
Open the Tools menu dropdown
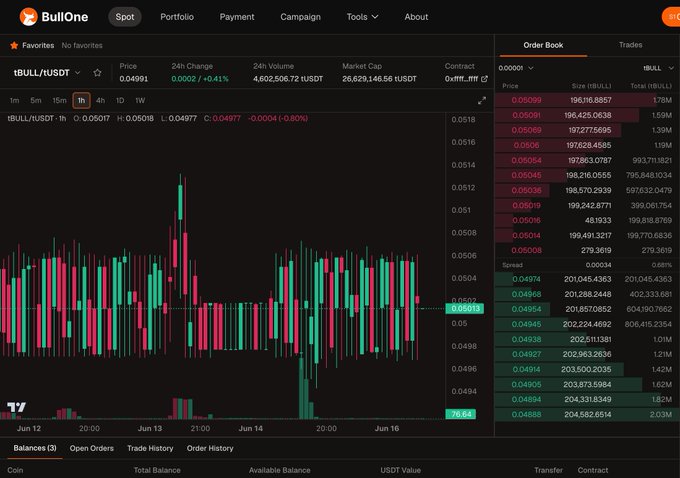click(x=362, y=17)
